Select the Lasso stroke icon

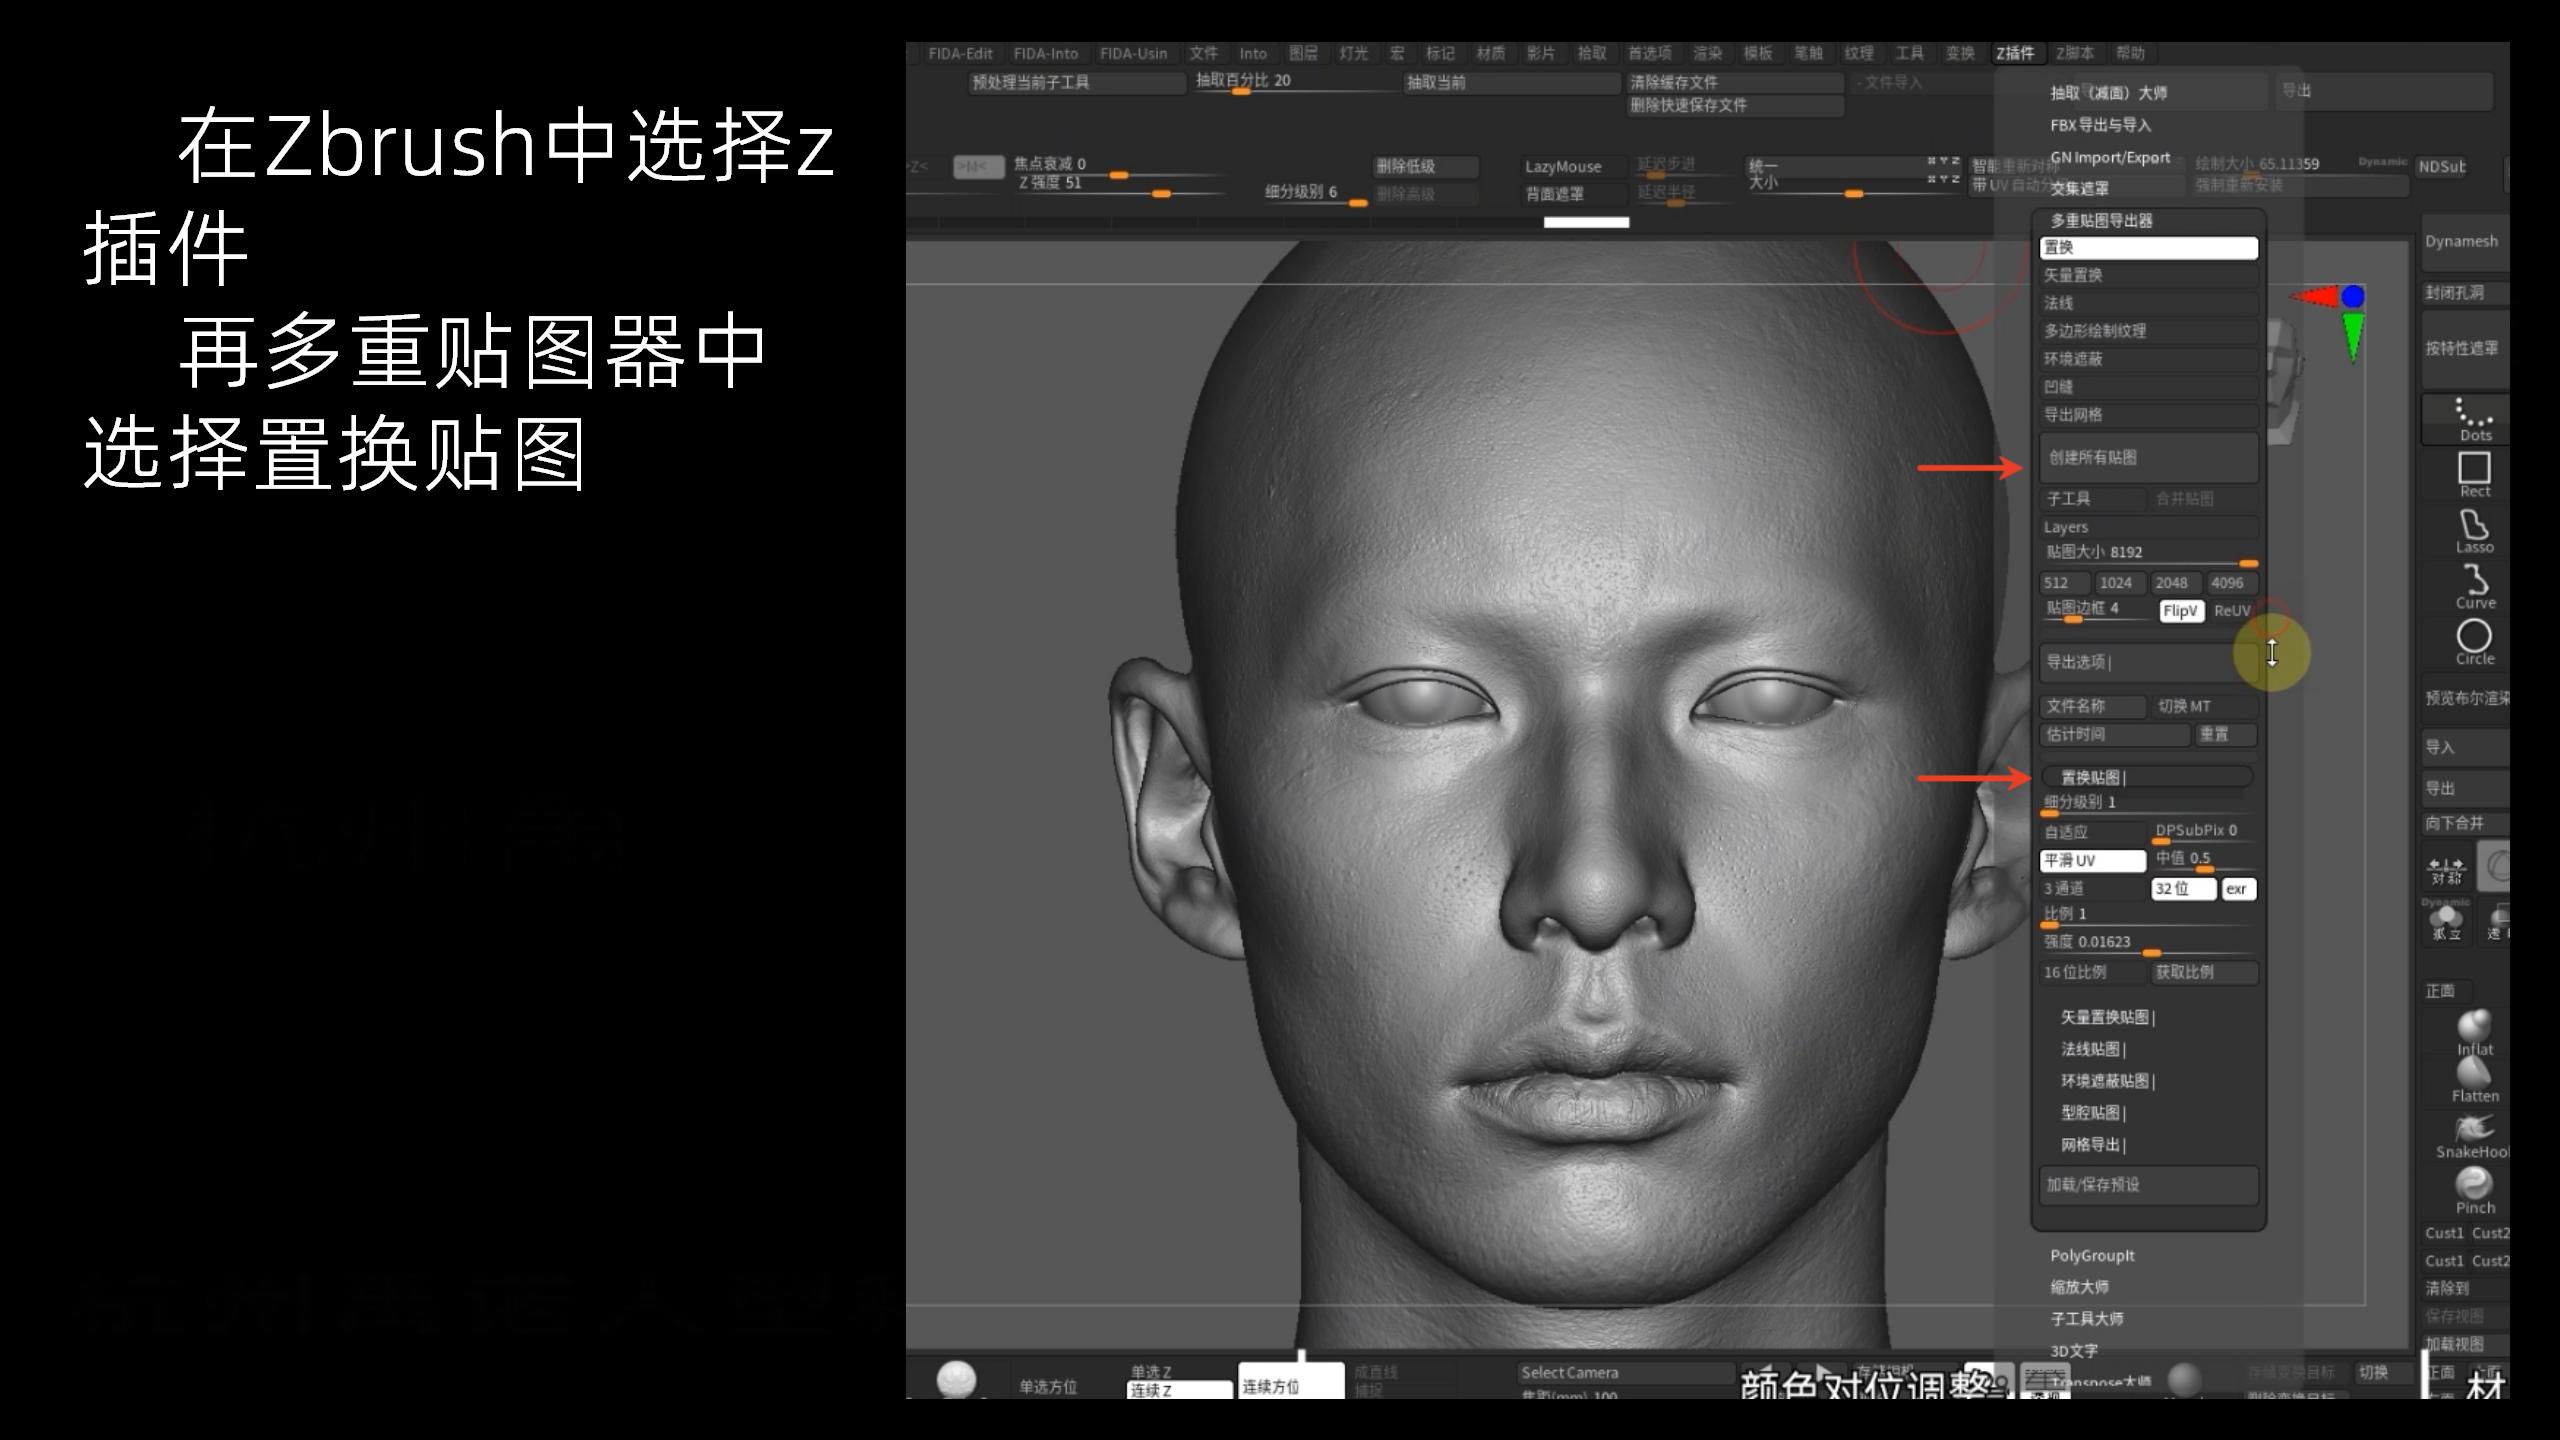coord(2474,531)
